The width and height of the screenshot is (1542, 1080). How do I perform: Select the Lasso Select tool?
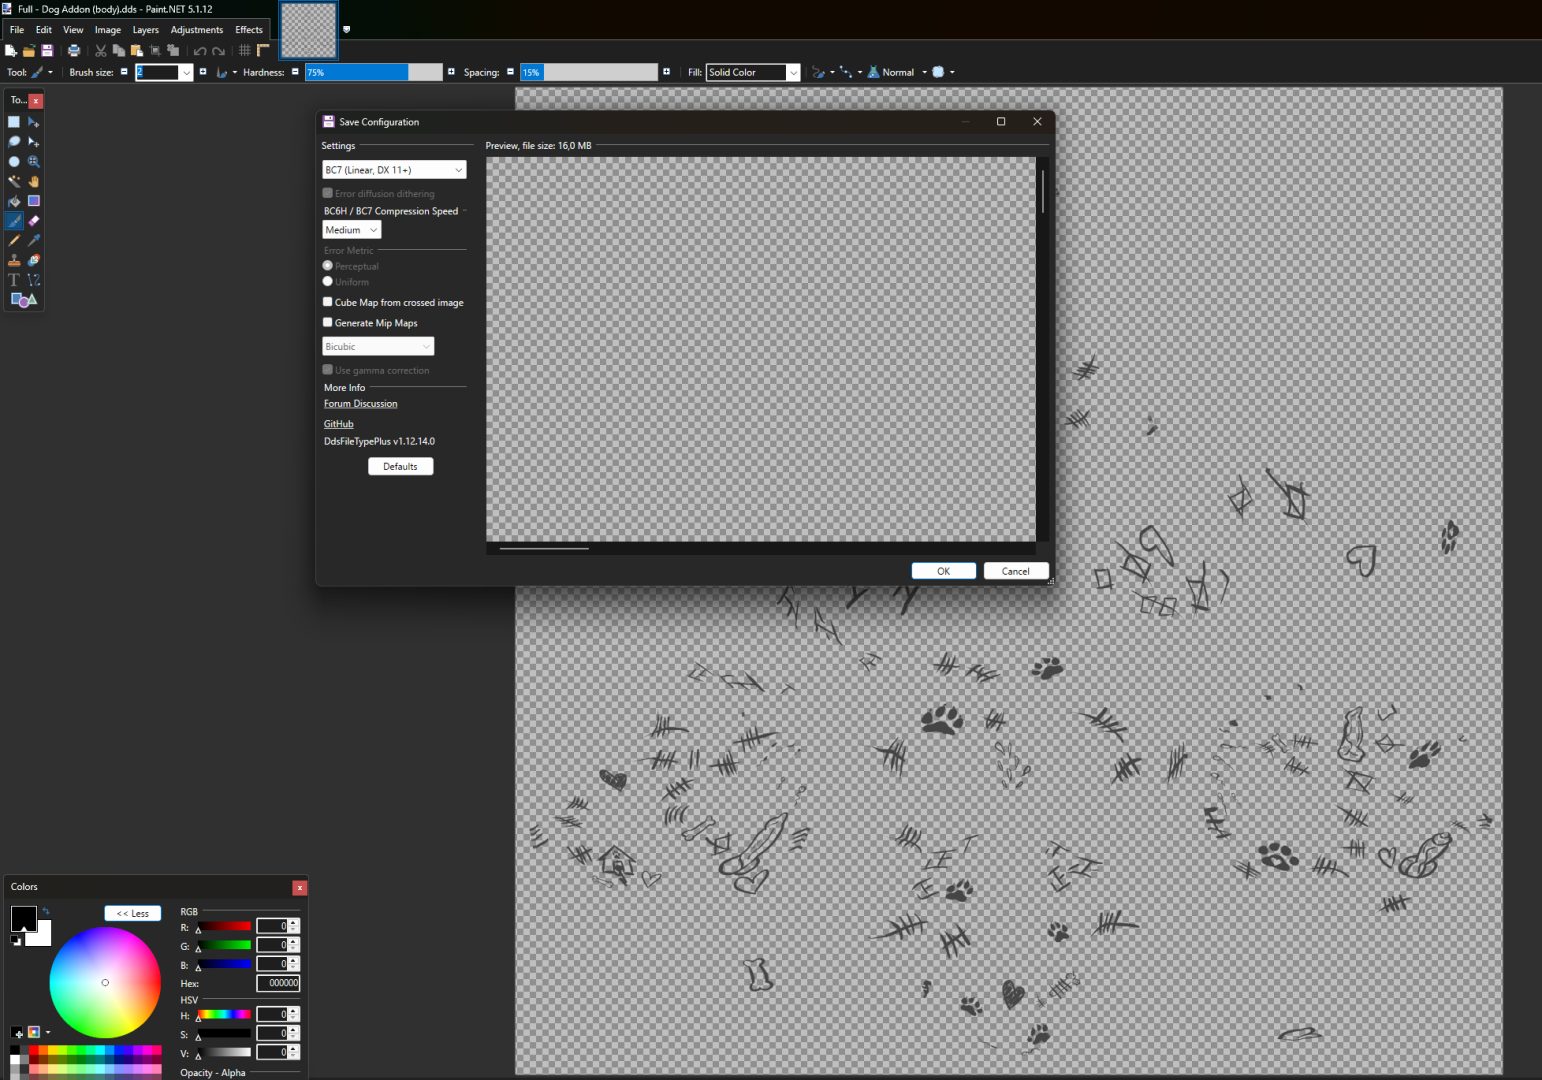14,142
